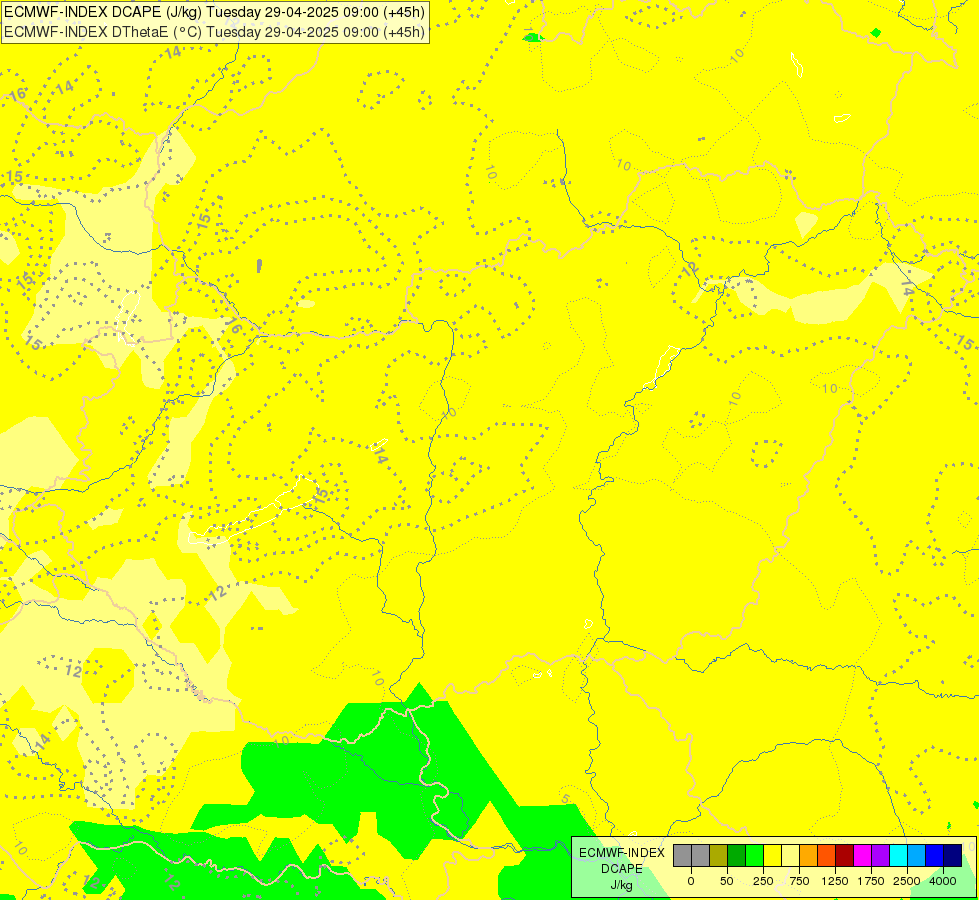Click the legend's ECMWF-INDEX label
979x900 pixels.
622,853
